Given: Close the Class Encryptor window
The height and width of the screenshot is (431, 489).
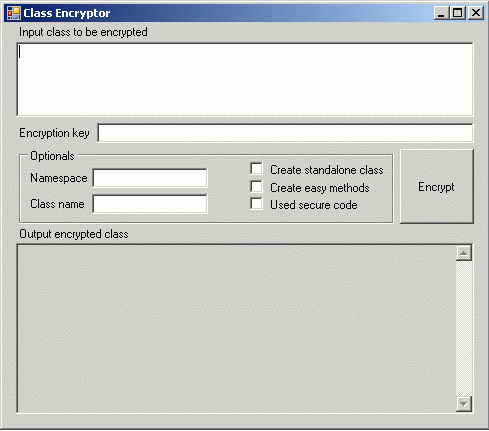Looking at the screenshot, I should [476, 13].
